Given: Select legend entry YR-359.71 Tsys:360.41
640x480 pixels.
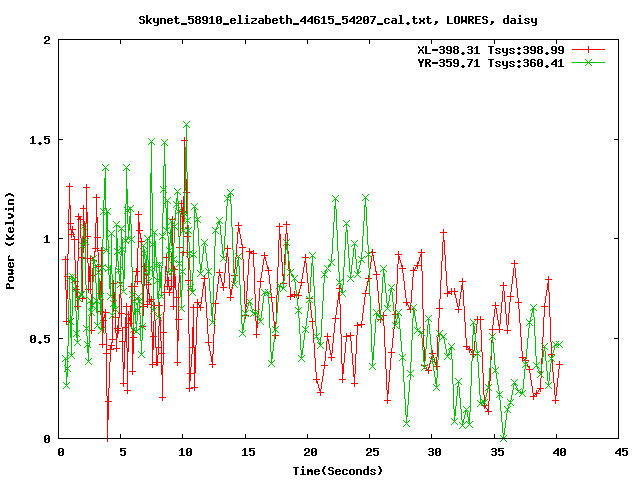Looking at the screenshot, I should tap(491, 63).
